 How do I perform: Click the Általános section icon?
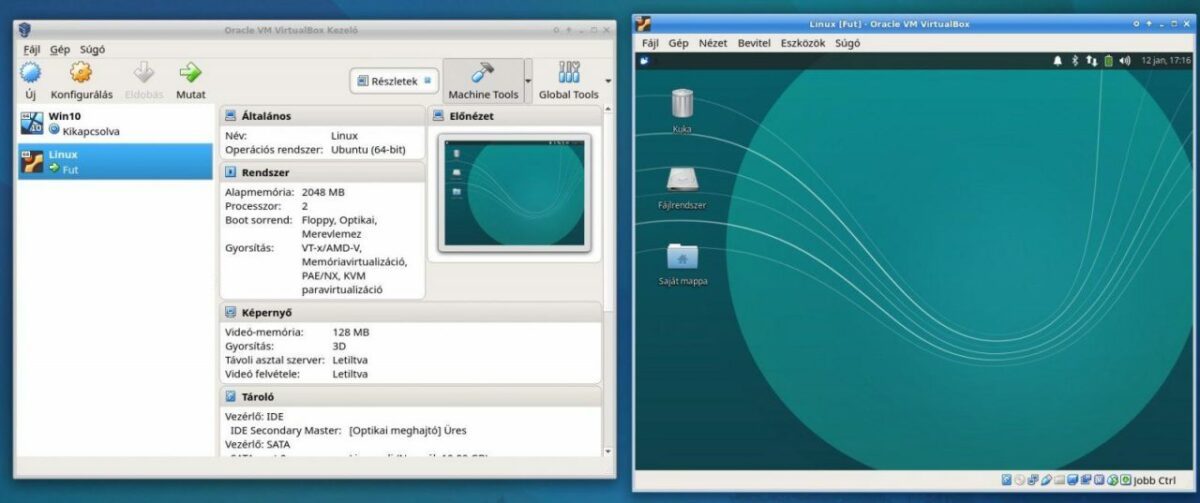tap(231, 116)
